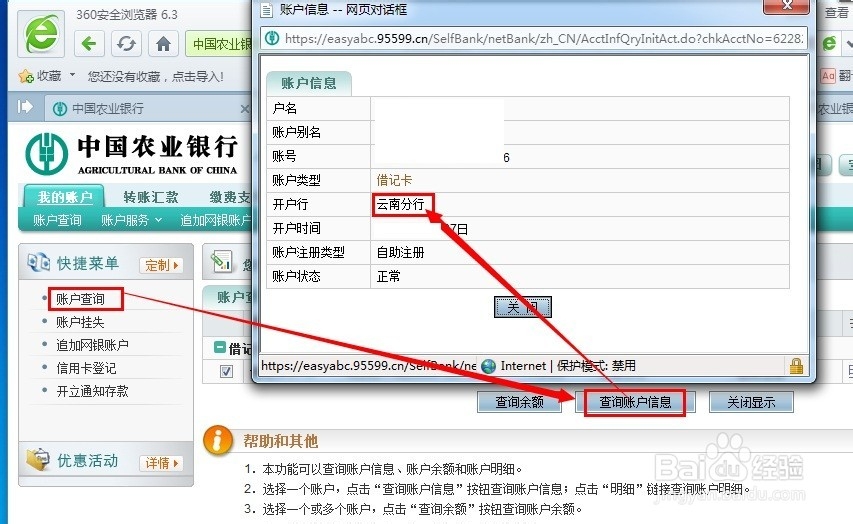
Task: Click the orange info icon beside 帮助和其他
Action: click(x=218, y=440)
